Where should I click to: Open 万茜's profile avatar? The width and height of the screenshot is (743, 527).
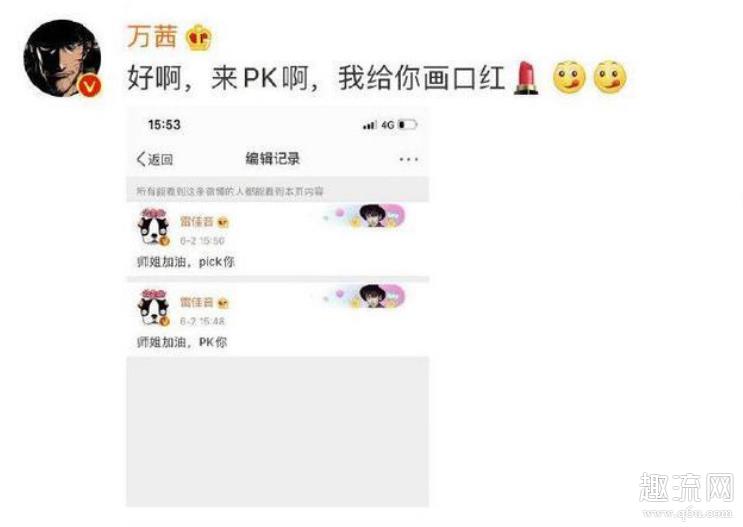tap(63, 58)
